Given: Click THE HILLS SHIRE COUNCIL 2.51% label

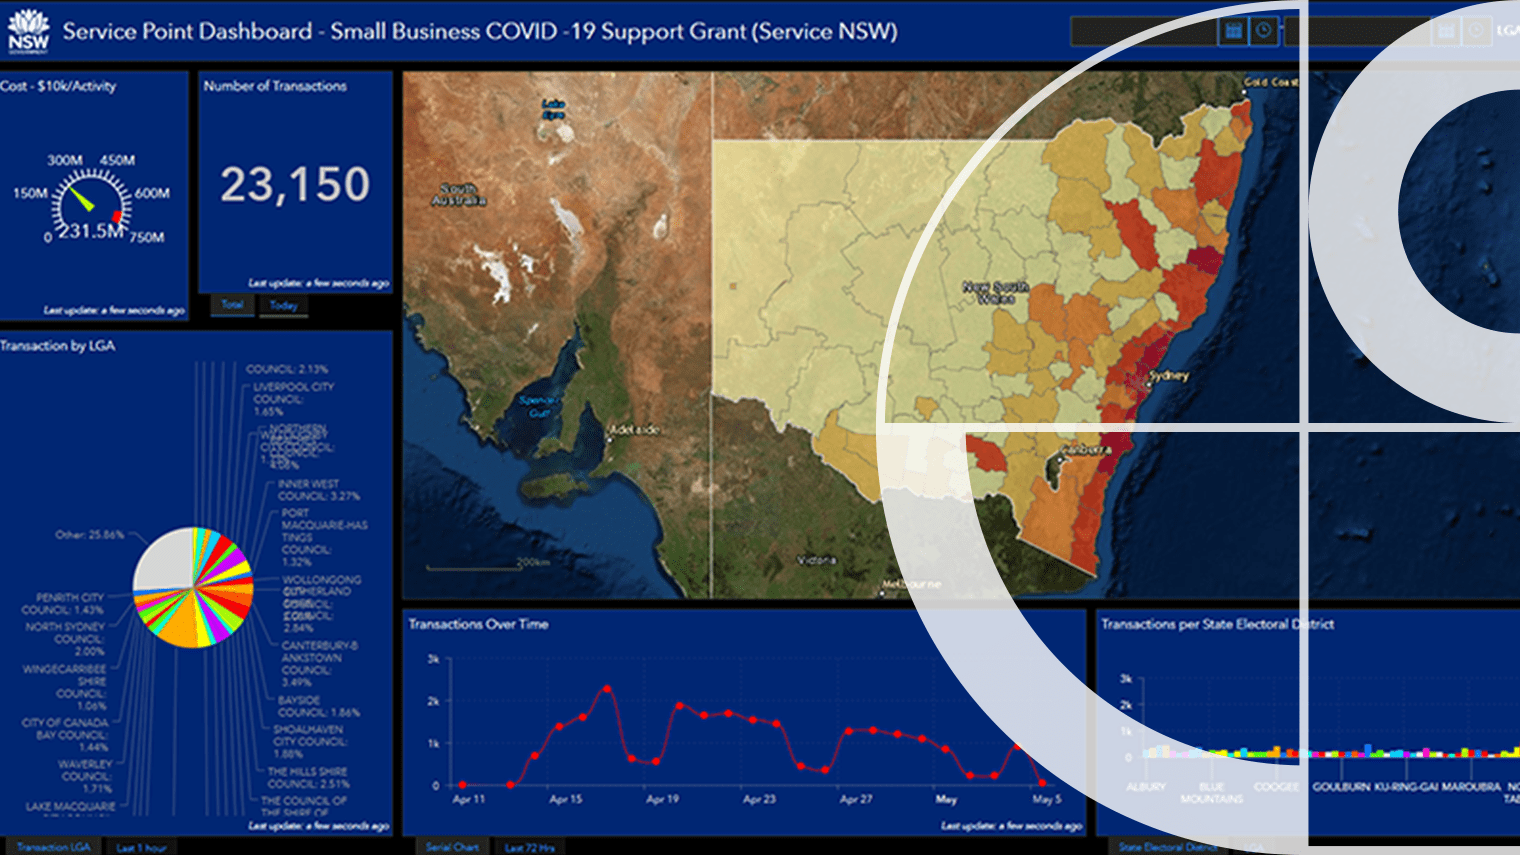Looking at the screenshot, I should (x=307, y=777).
